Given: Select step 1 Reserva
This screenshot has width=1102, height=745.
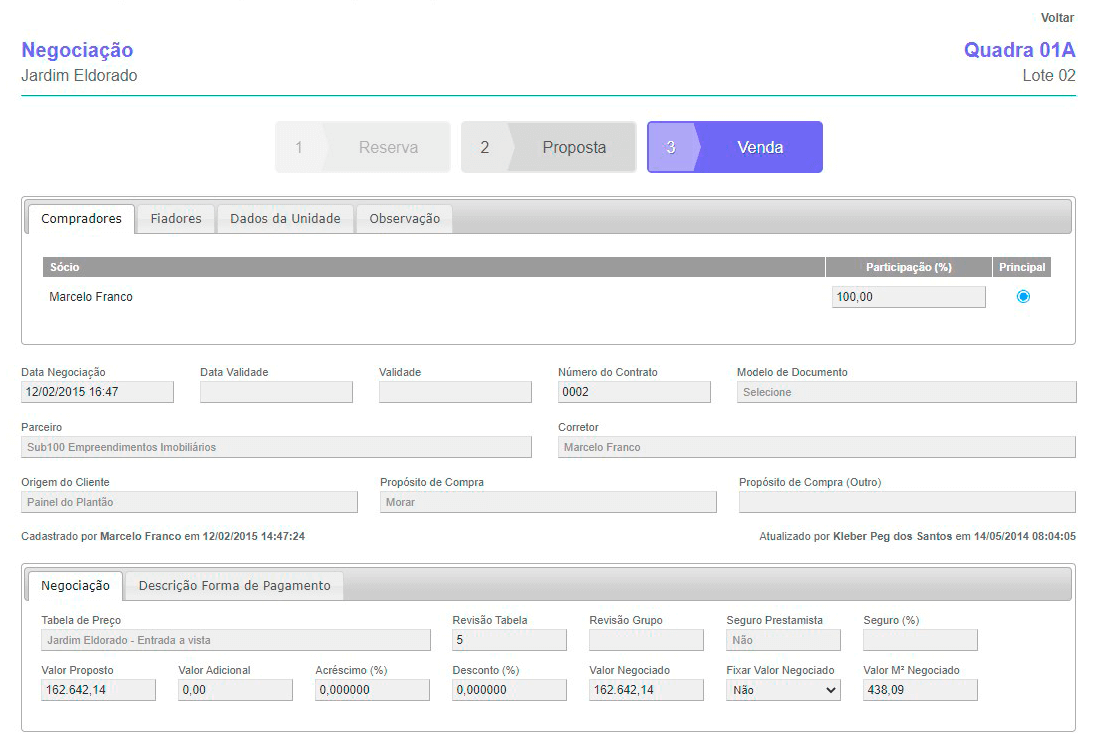Looking at the screenshot, I should click(363, 147).
